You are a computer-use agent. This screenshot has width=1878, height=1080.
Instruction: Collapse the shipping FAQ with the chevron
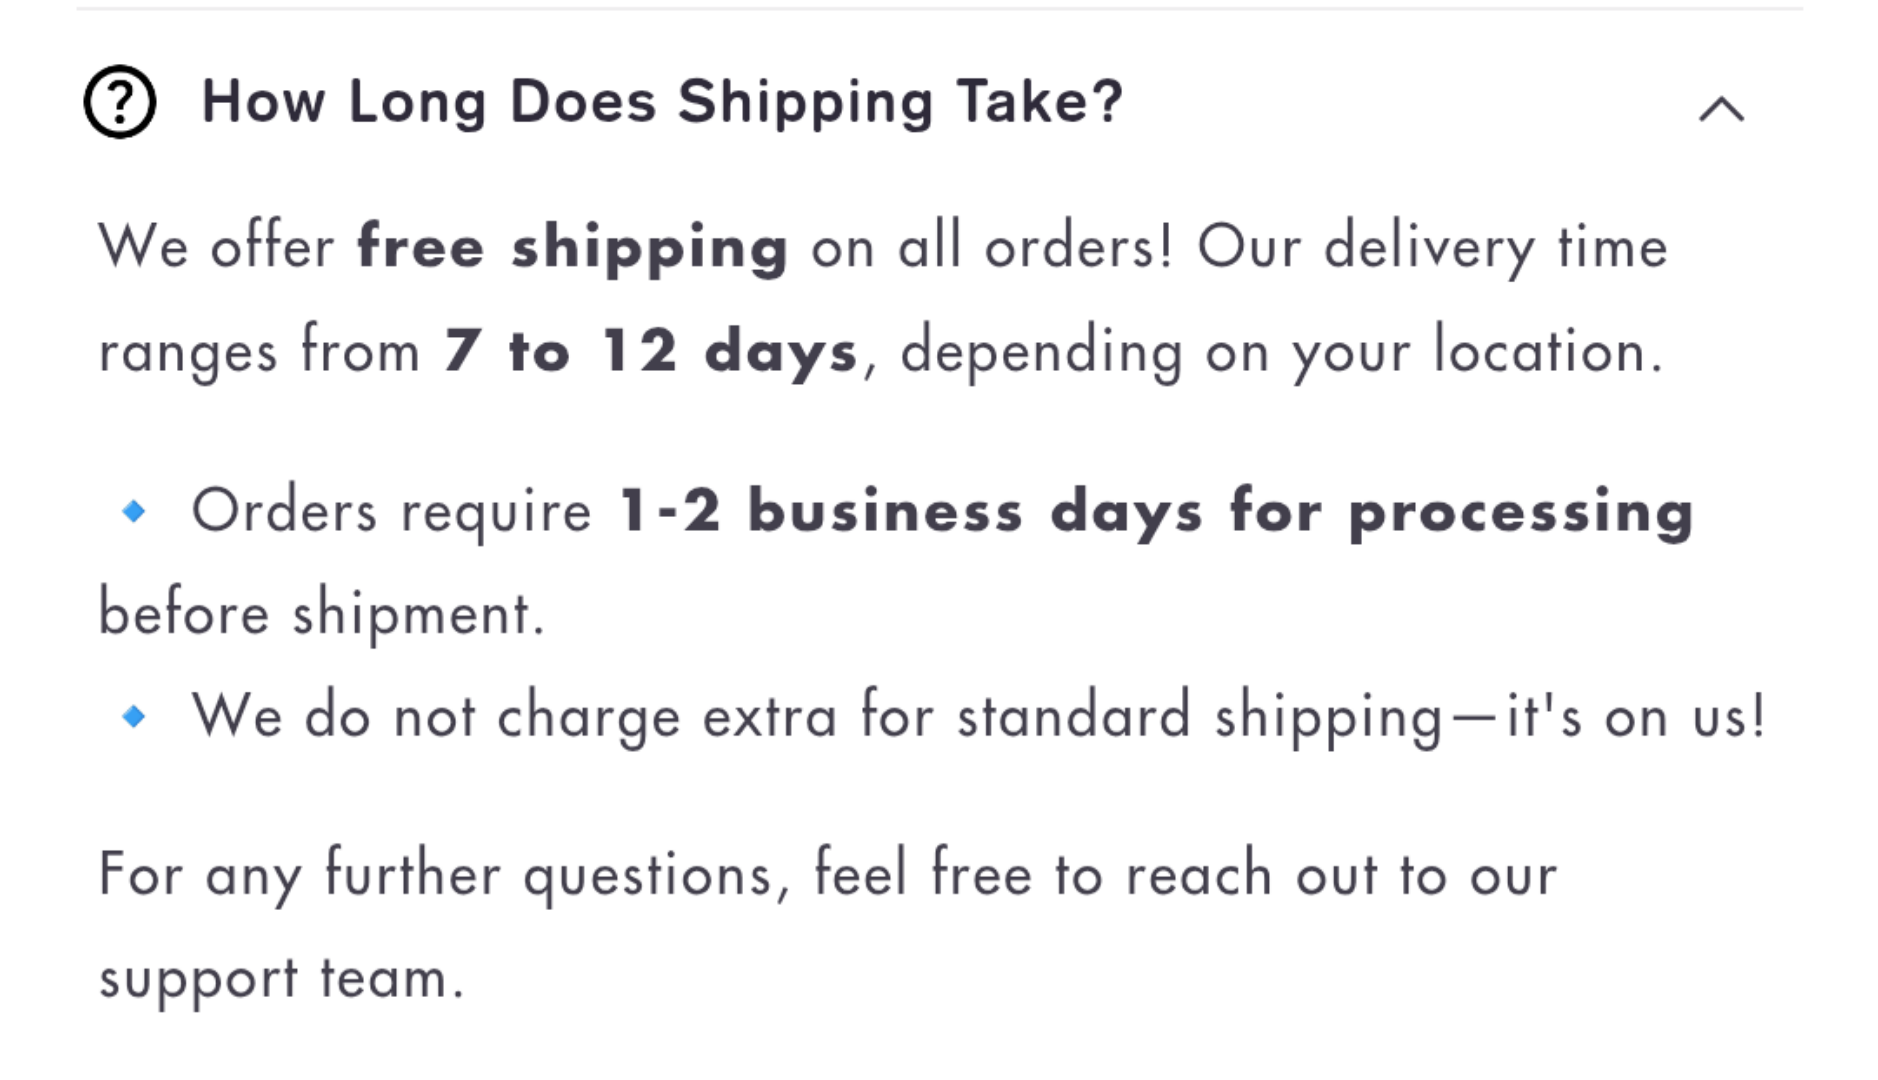coord(1721,108)
